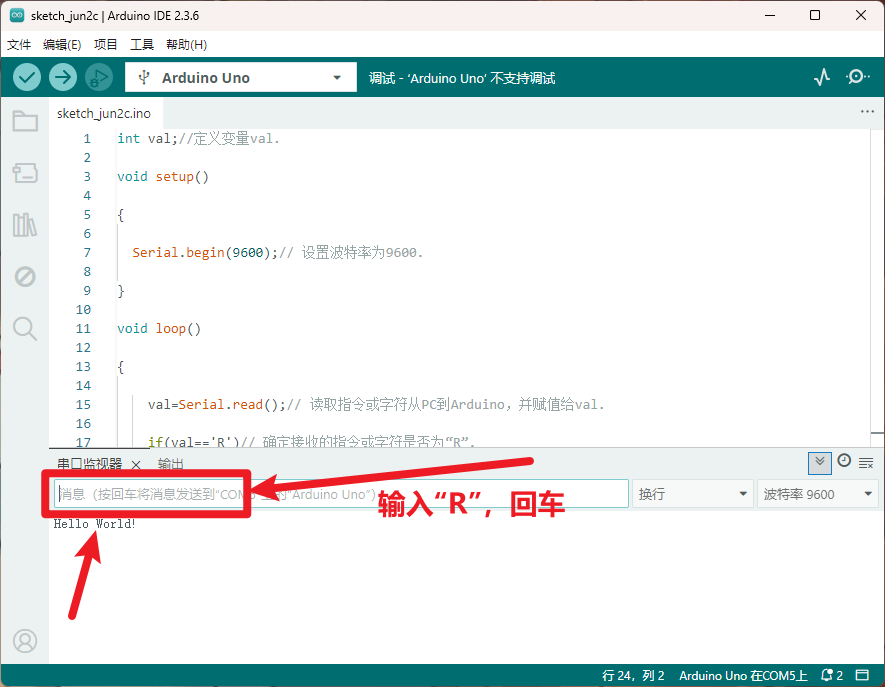Image resolution: width=885 pixels, height=687 pixels.
Task: Click code line int val;
Action: click(147, 138)
